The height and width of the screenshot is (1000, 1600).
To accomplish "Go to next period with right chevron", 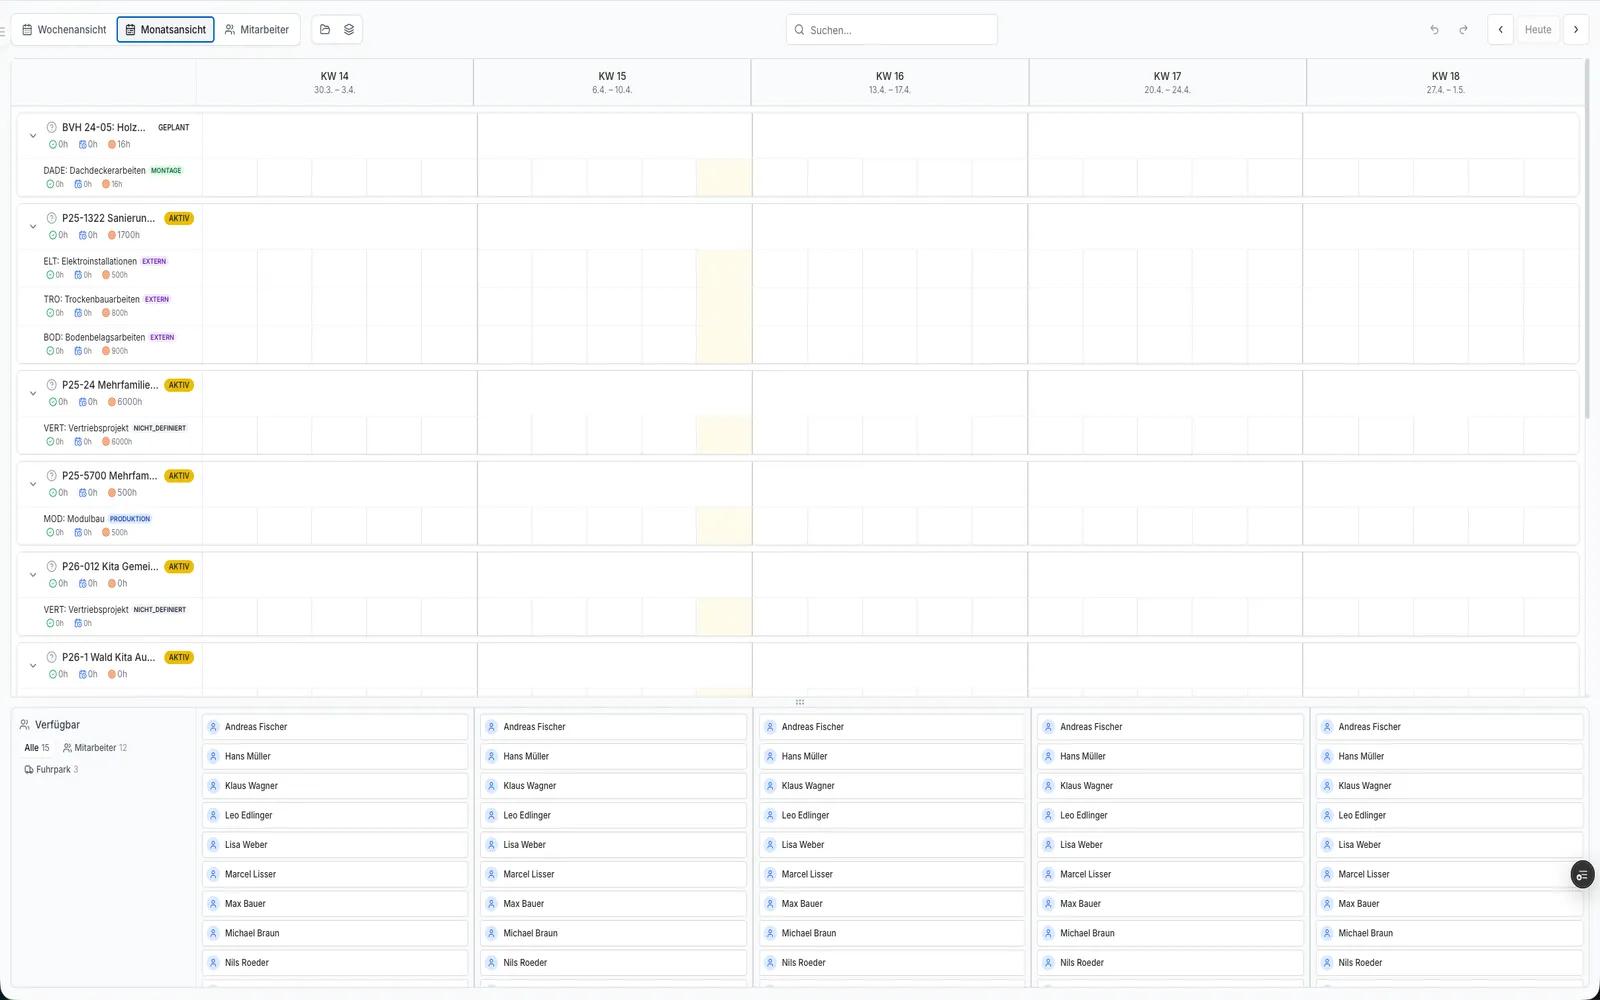I will tap(1576, 30).
